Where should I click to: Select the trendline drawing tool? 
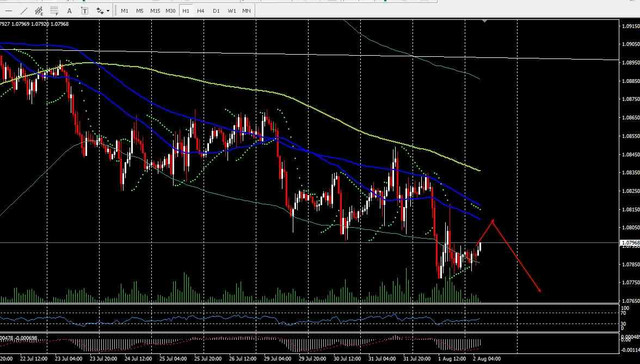pos(24,11)
